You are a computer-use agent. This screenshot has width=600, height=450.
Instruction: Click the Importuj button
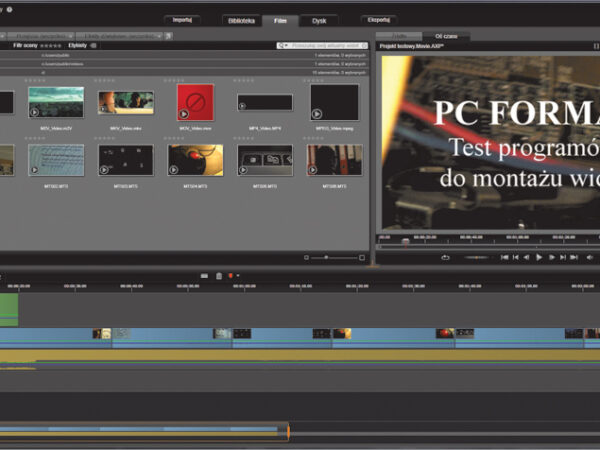point(182,19)
